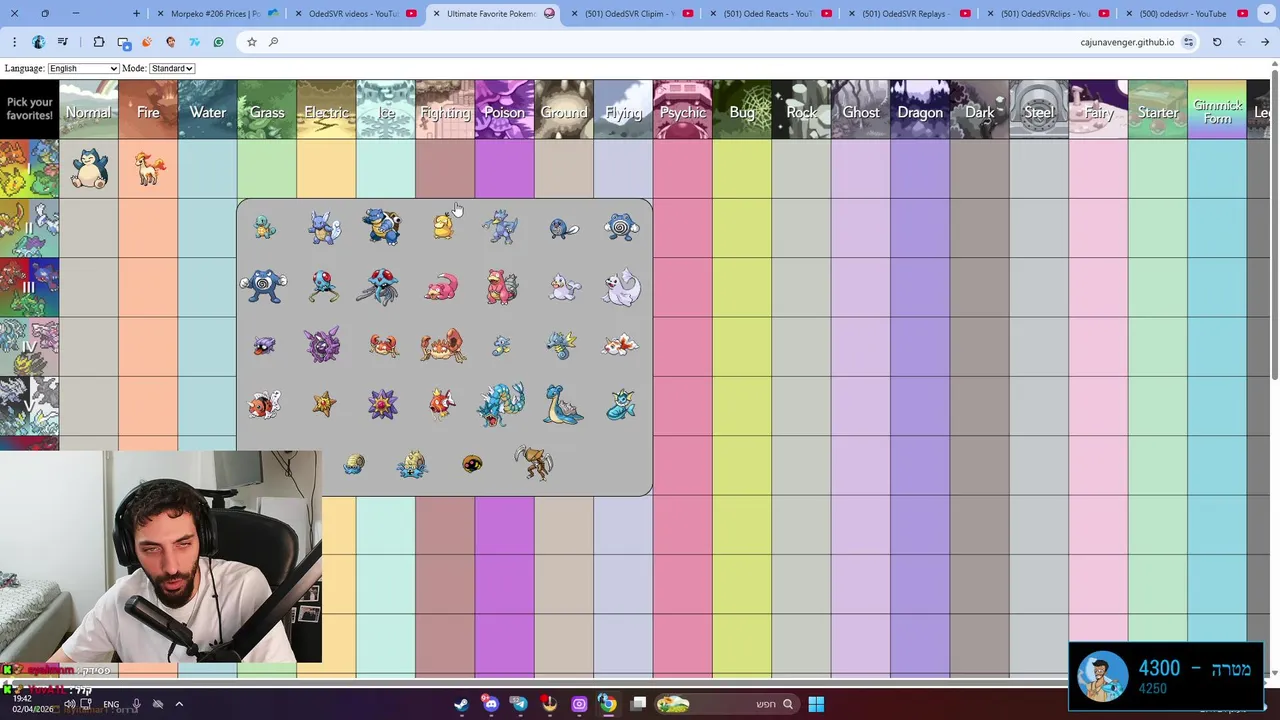The height and width of the screenshot is (720, 1280).
Task: Select Dewgong in the Water popup
Action: (621, 287)
